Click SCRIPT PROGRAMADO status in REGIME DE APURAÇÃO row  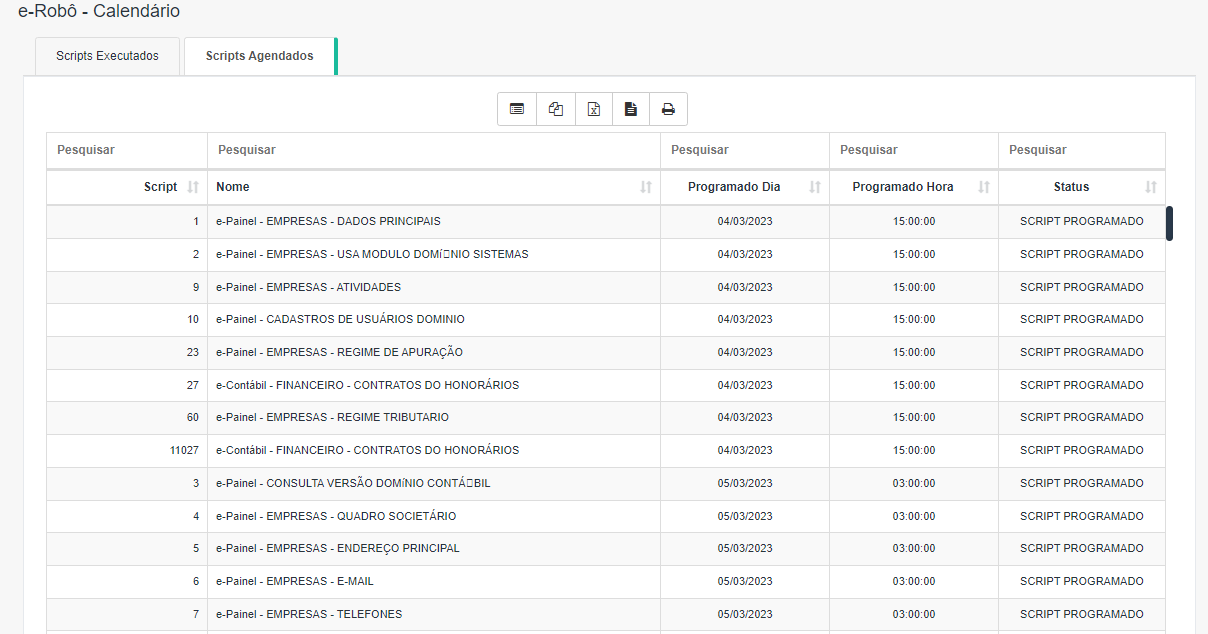pyautogui.click(x=1082, y=352)
